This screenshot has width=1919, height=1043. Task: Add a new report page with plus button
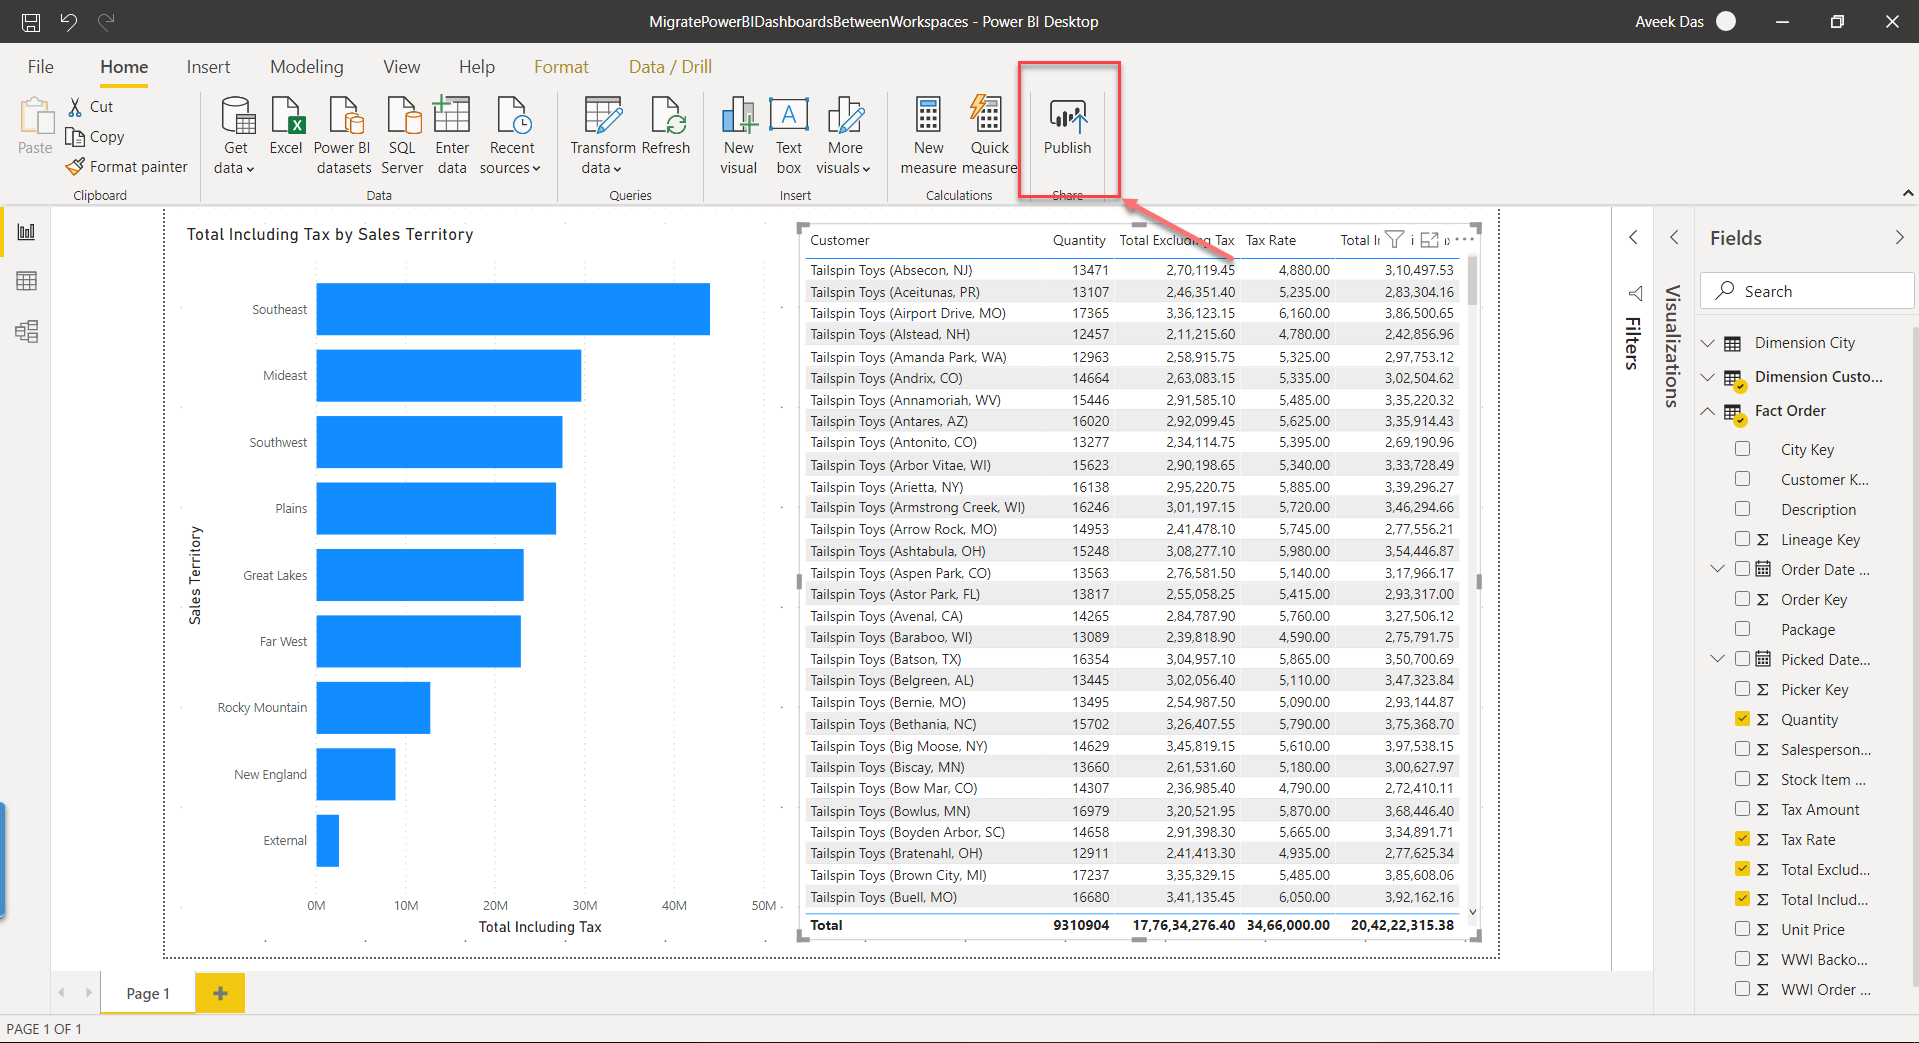click(x=220, y=992)
